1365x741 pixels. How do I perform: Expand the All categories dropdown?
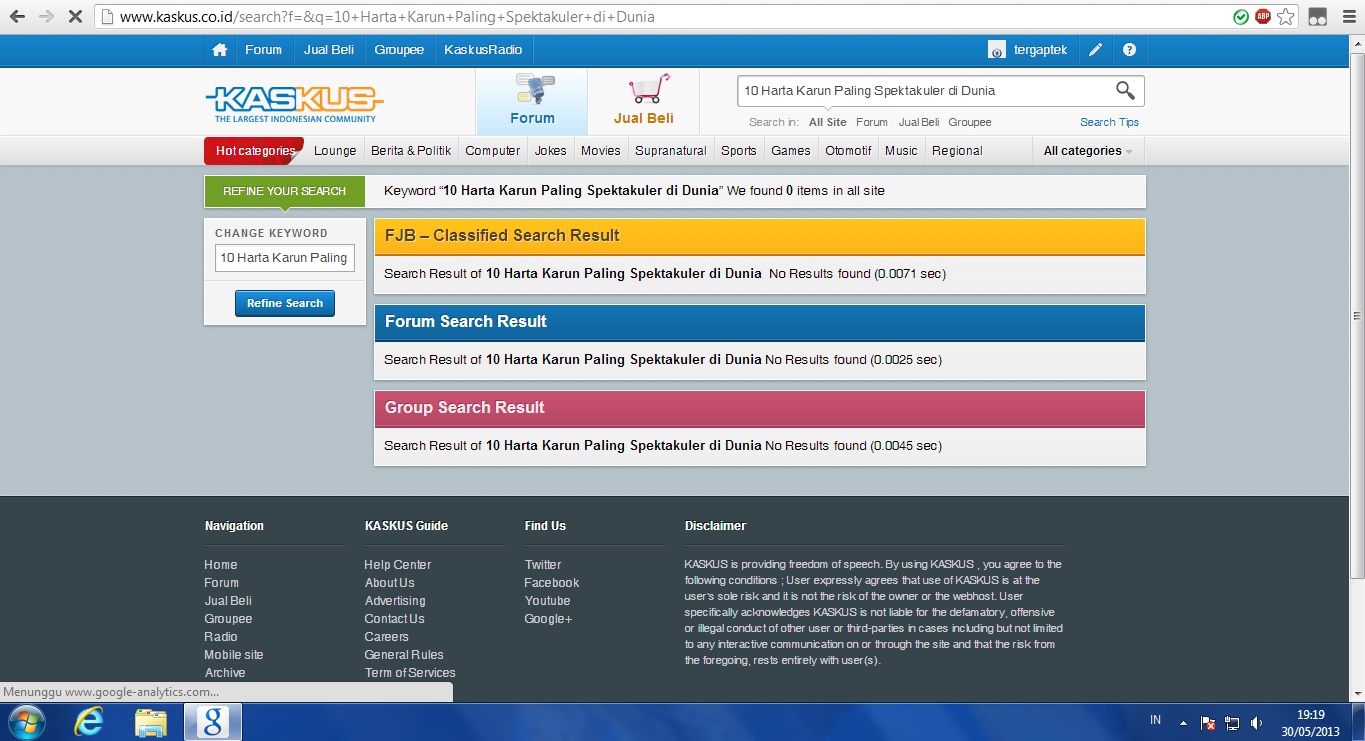click(x=1088, y=151)
